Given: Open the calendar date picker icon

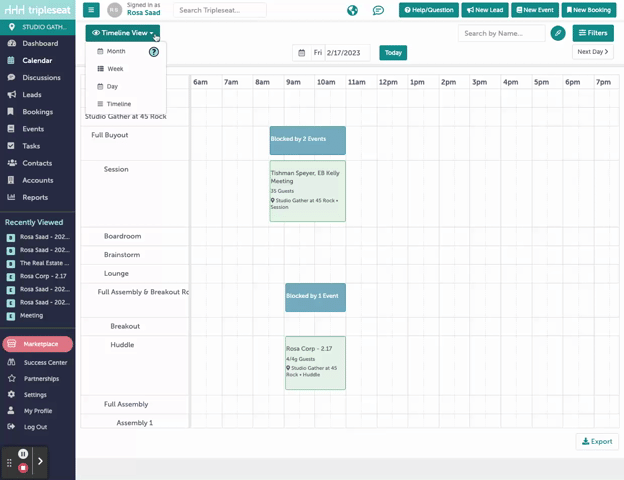Looking at the screenshot, I should point(302,53).
